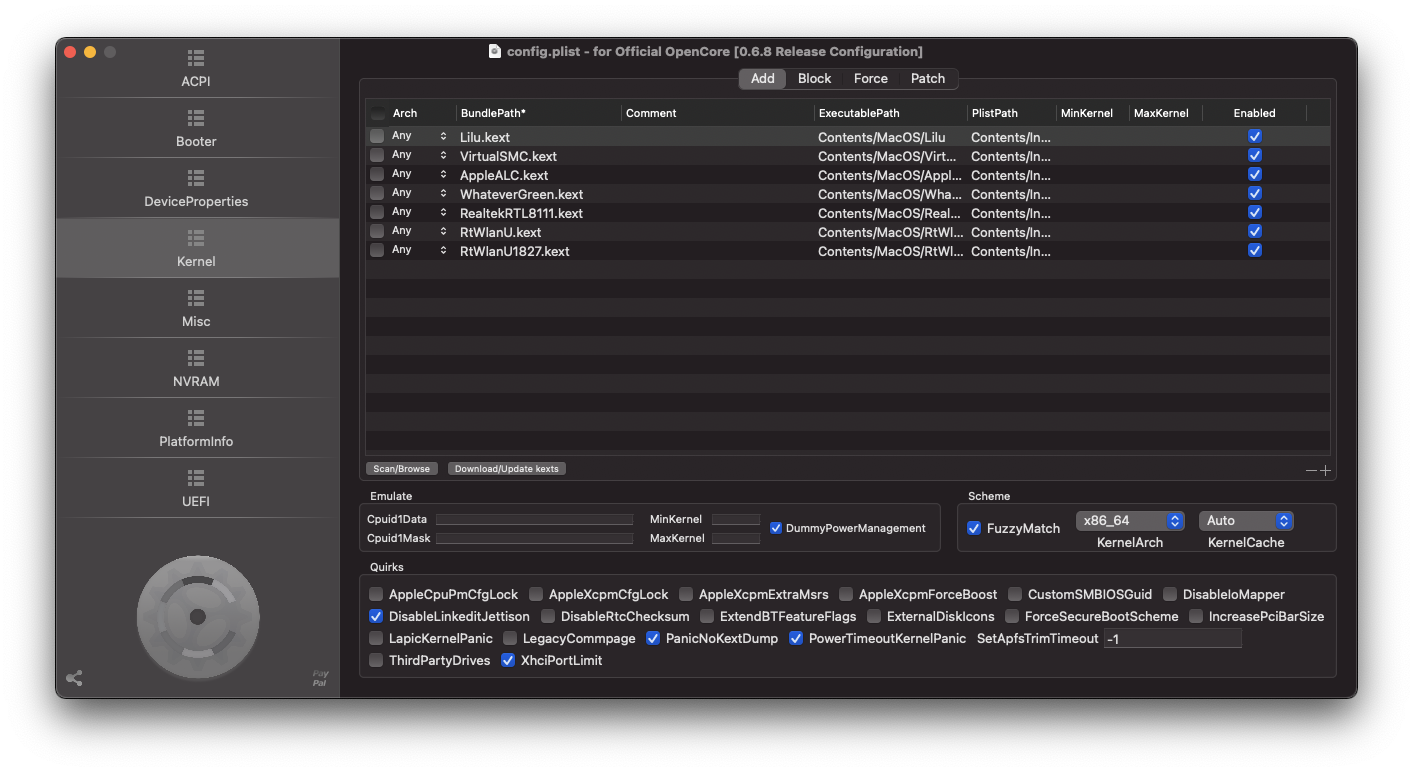Click the share icon in sidebar
The height and width of the screenshot is (772, 1413).
(74, 678)
